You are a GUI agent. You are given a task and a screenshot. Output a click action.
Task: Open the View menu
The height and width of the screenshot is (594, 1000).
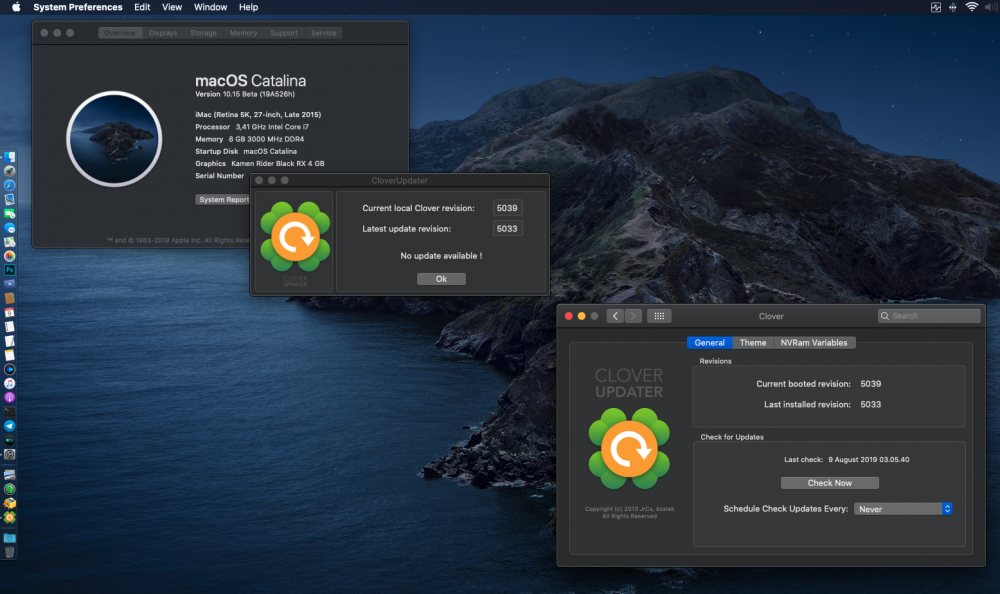point(172,7)
